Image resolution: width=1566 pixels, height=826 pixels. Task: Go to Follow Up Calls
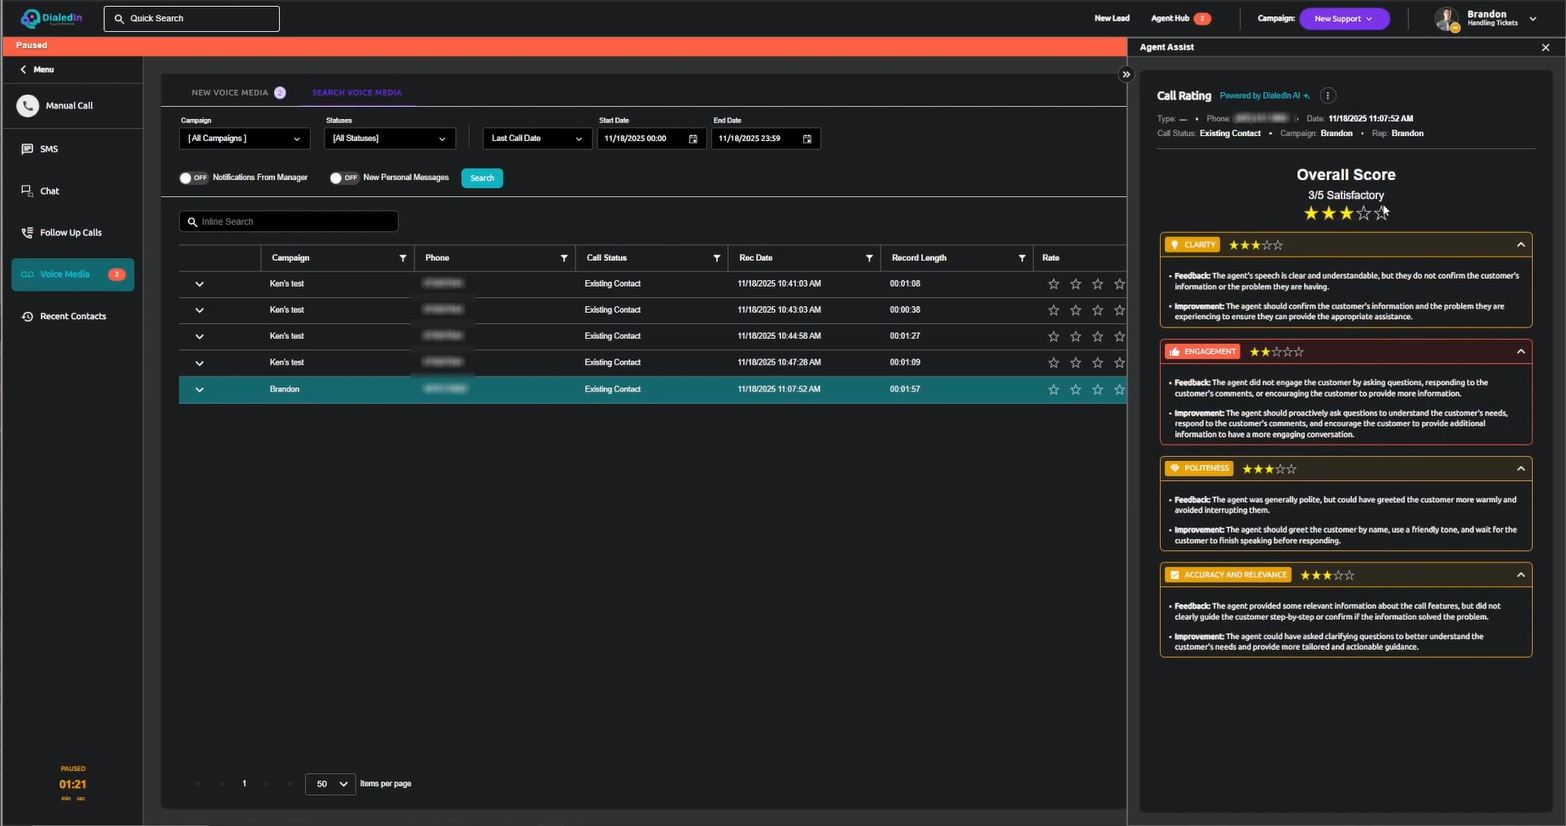tap(70, 233)
